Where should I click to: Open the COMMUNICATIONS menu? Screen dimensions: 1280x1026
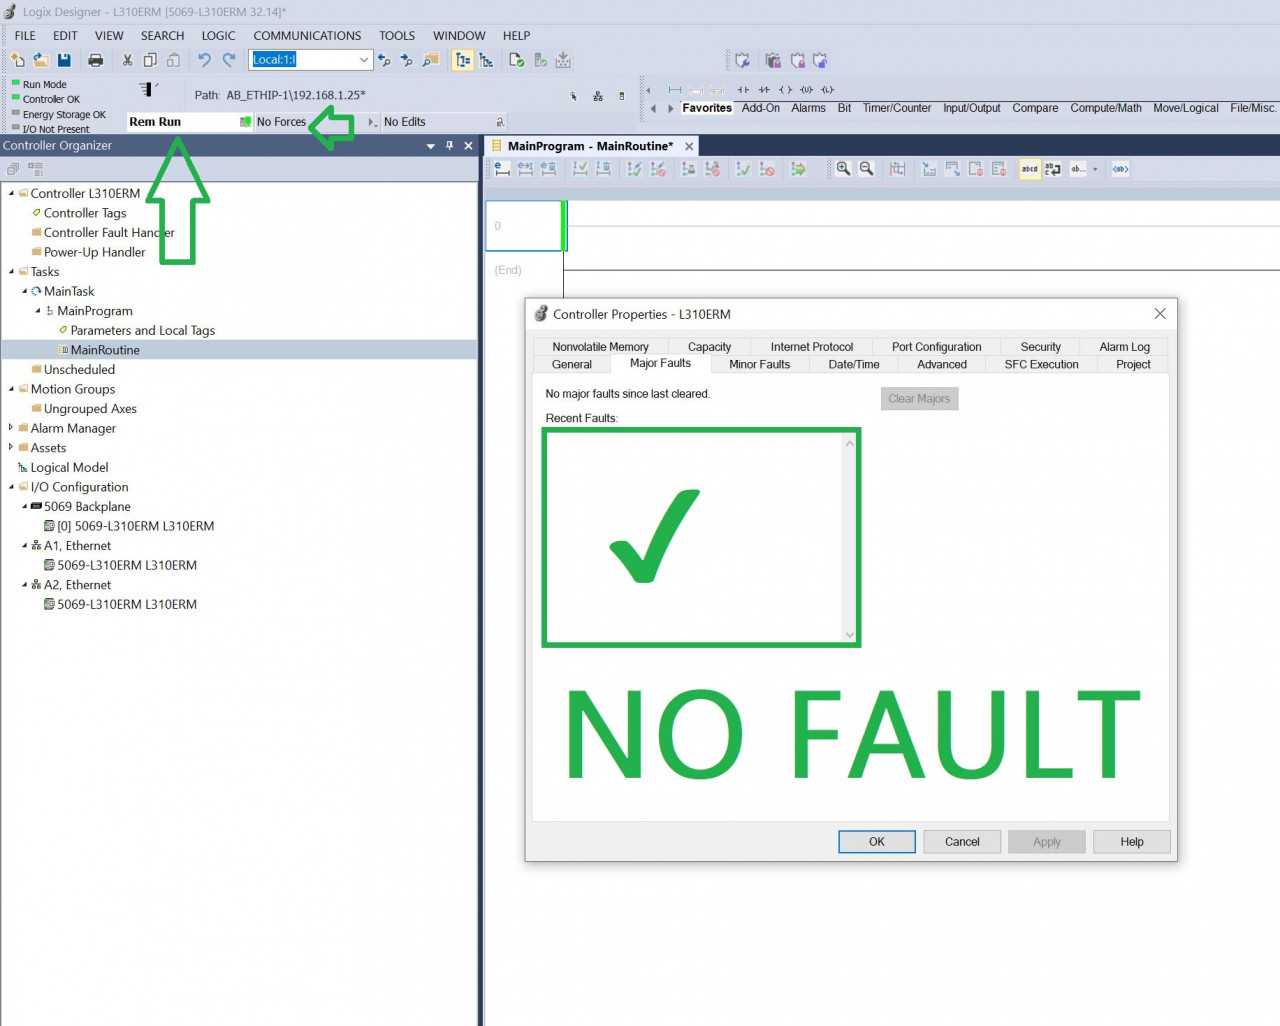tap(307, 35)
